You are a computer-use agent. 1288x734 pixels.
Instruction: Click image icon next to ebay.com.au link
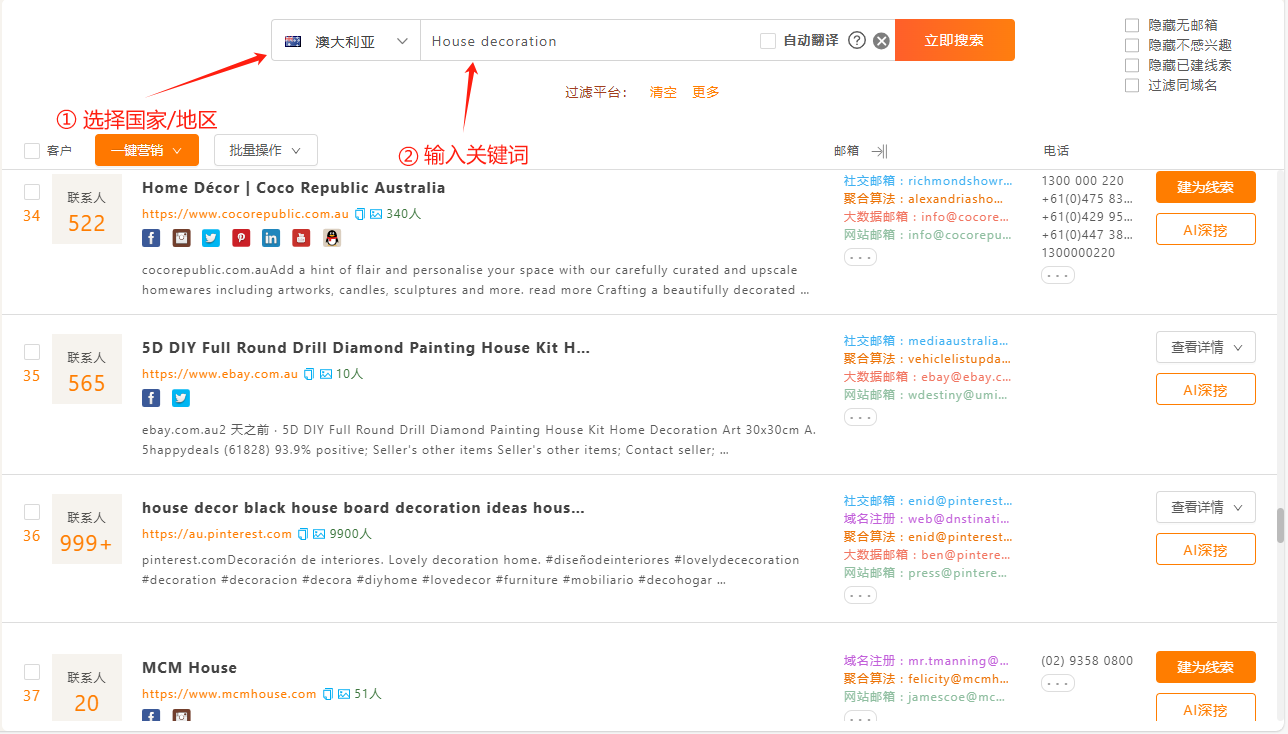tap(325, 374)
